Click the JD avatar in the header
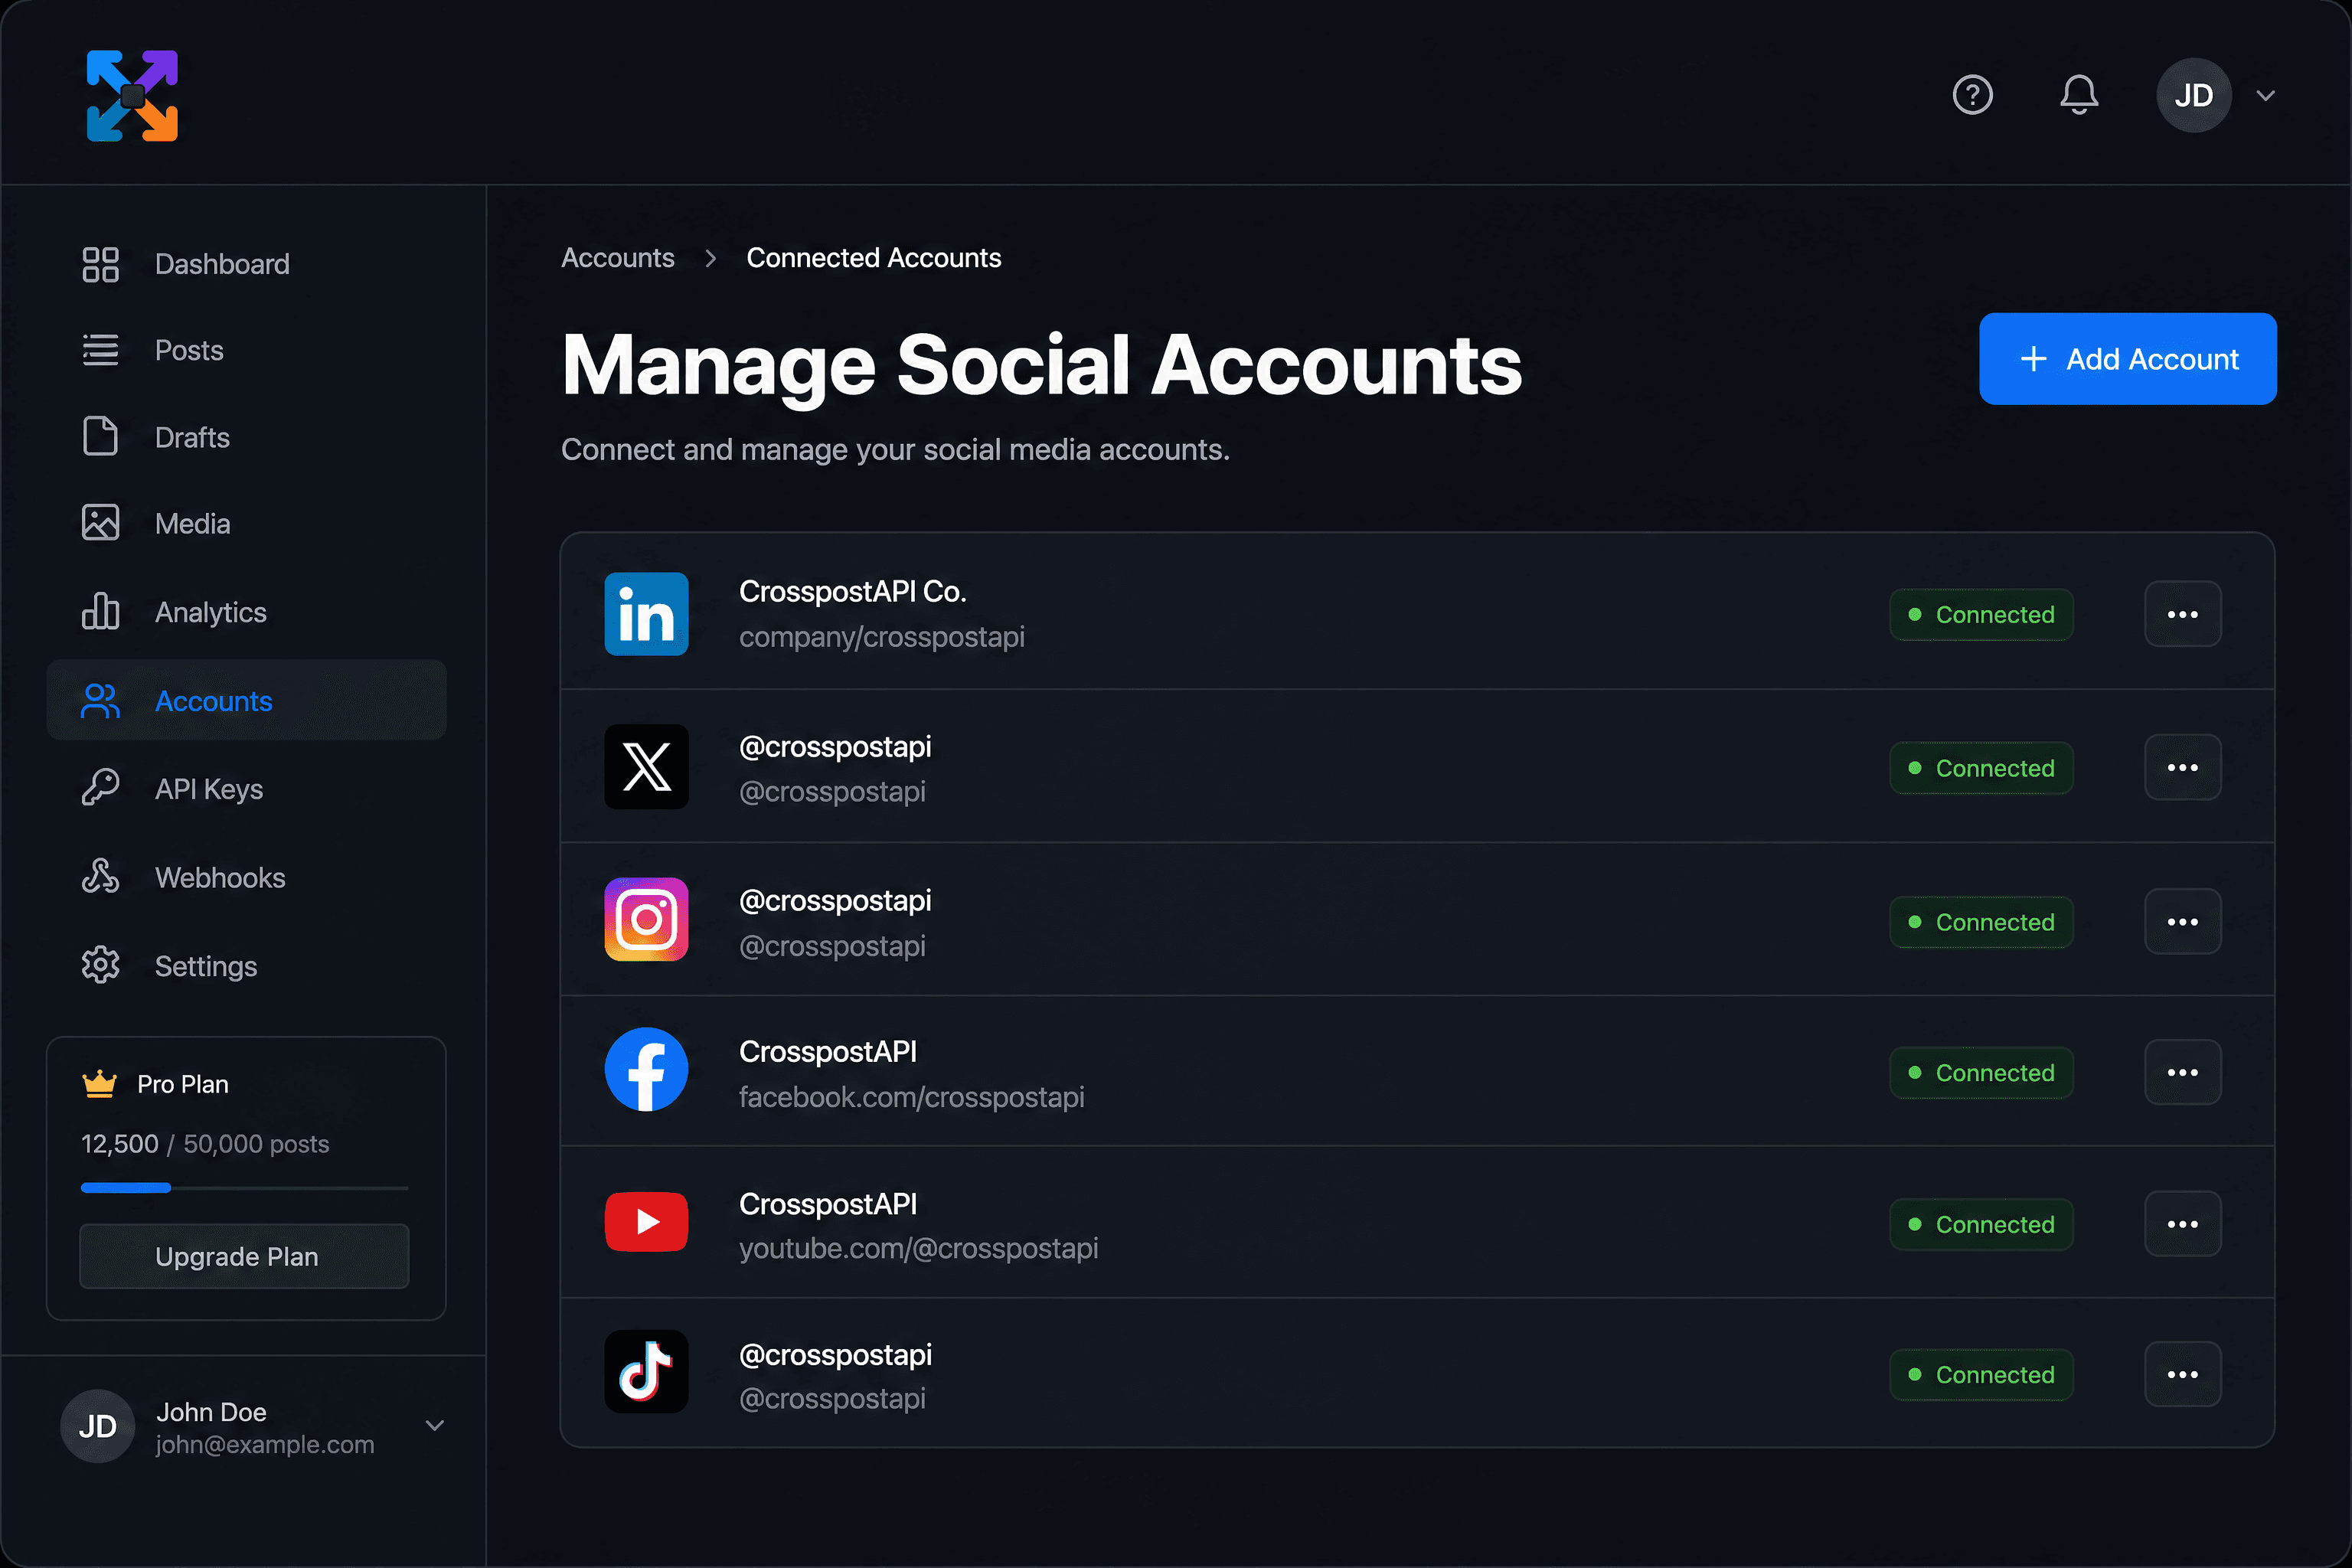This screenshot has width=2352, height=1568. (x=2193, y=95)
